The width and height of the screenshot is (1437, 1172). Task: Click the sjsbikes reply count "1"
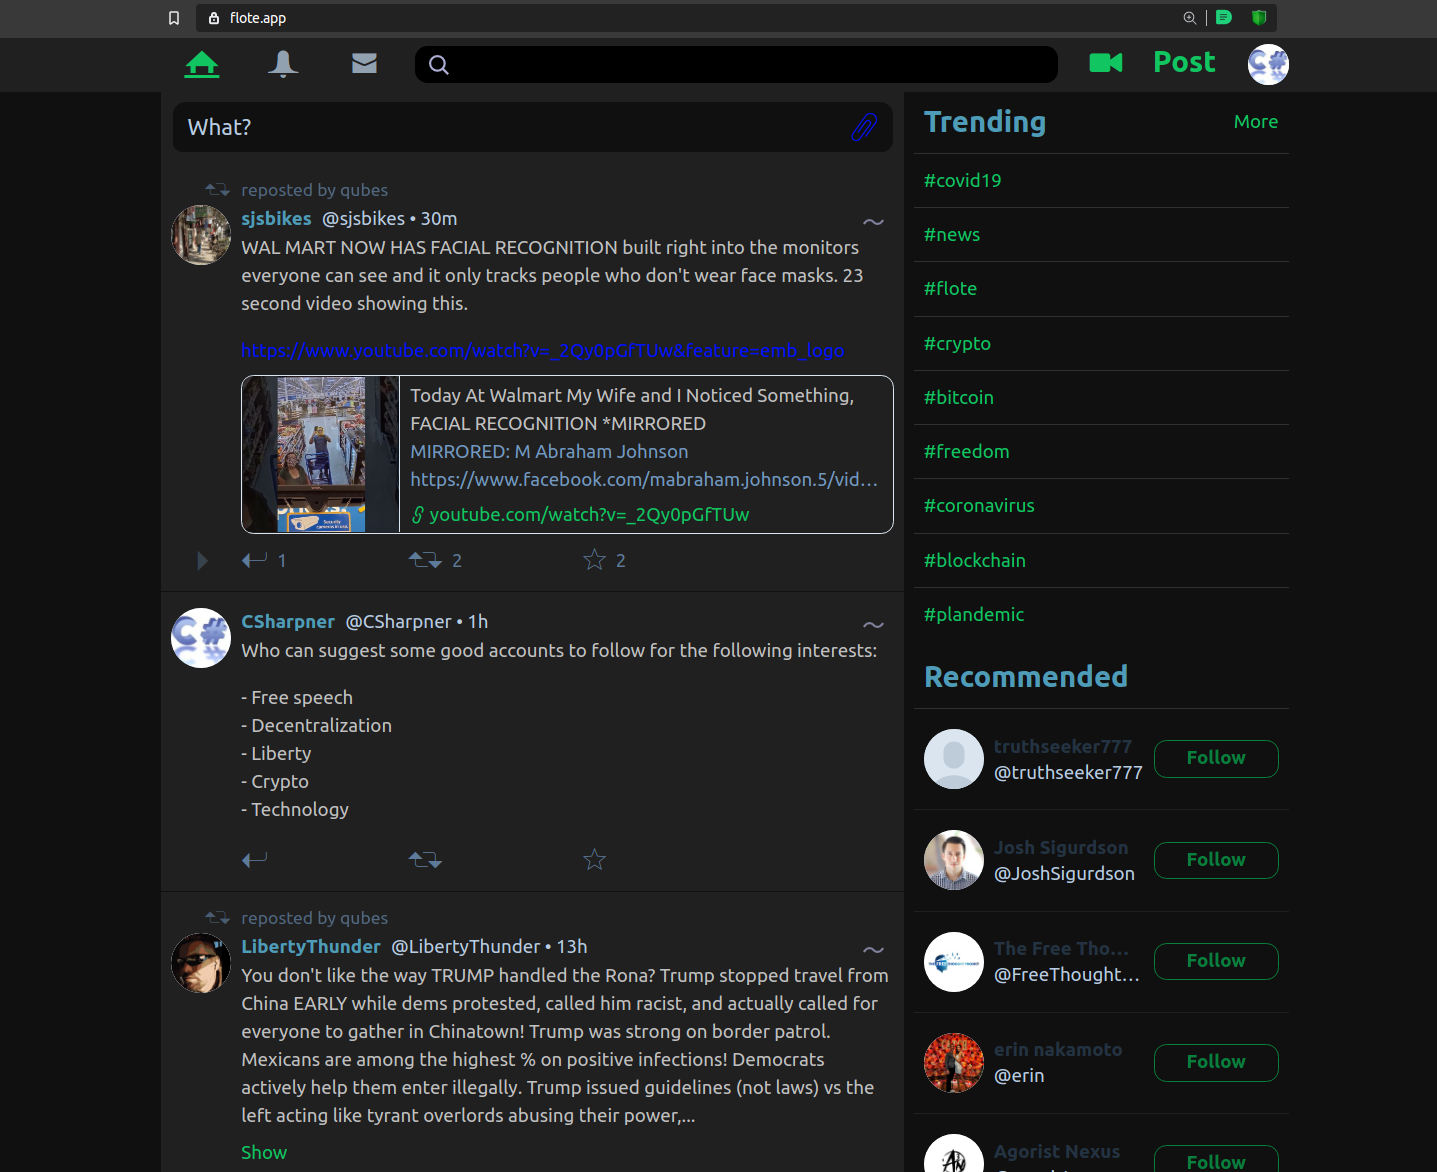[282, 561]
